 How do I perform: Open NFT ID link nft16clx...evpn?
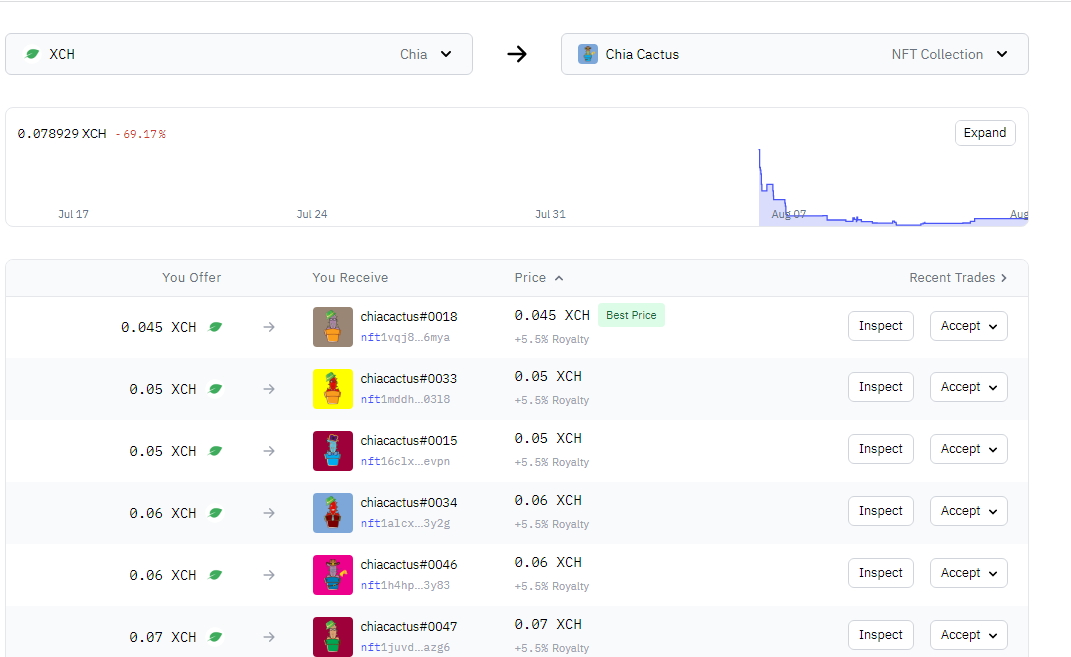coord(405,462)
